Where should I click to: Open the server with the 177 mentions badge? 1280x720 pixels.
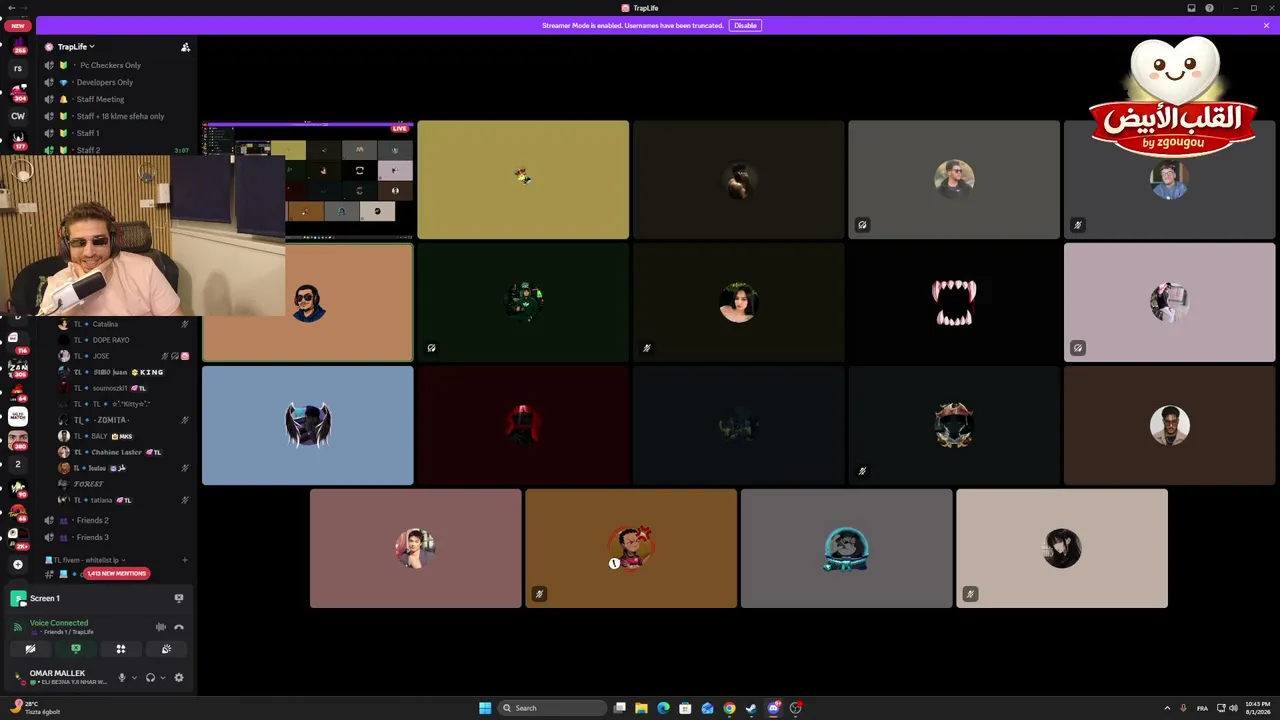pyautogui.click(x=17, y=139)
